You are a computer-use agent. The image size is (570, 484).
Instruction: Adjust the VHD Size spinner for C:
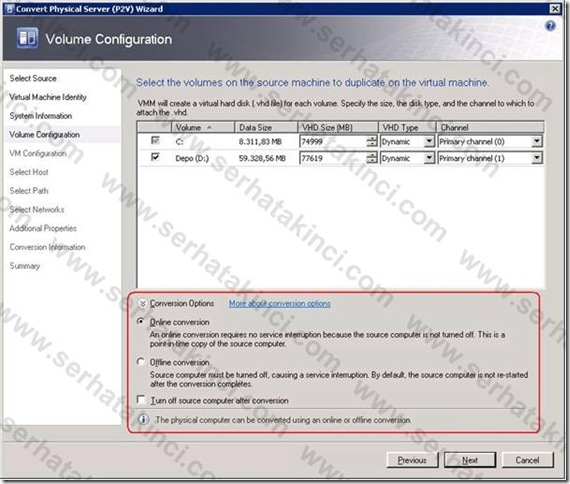pyautogui.click(x=372, y=141)
